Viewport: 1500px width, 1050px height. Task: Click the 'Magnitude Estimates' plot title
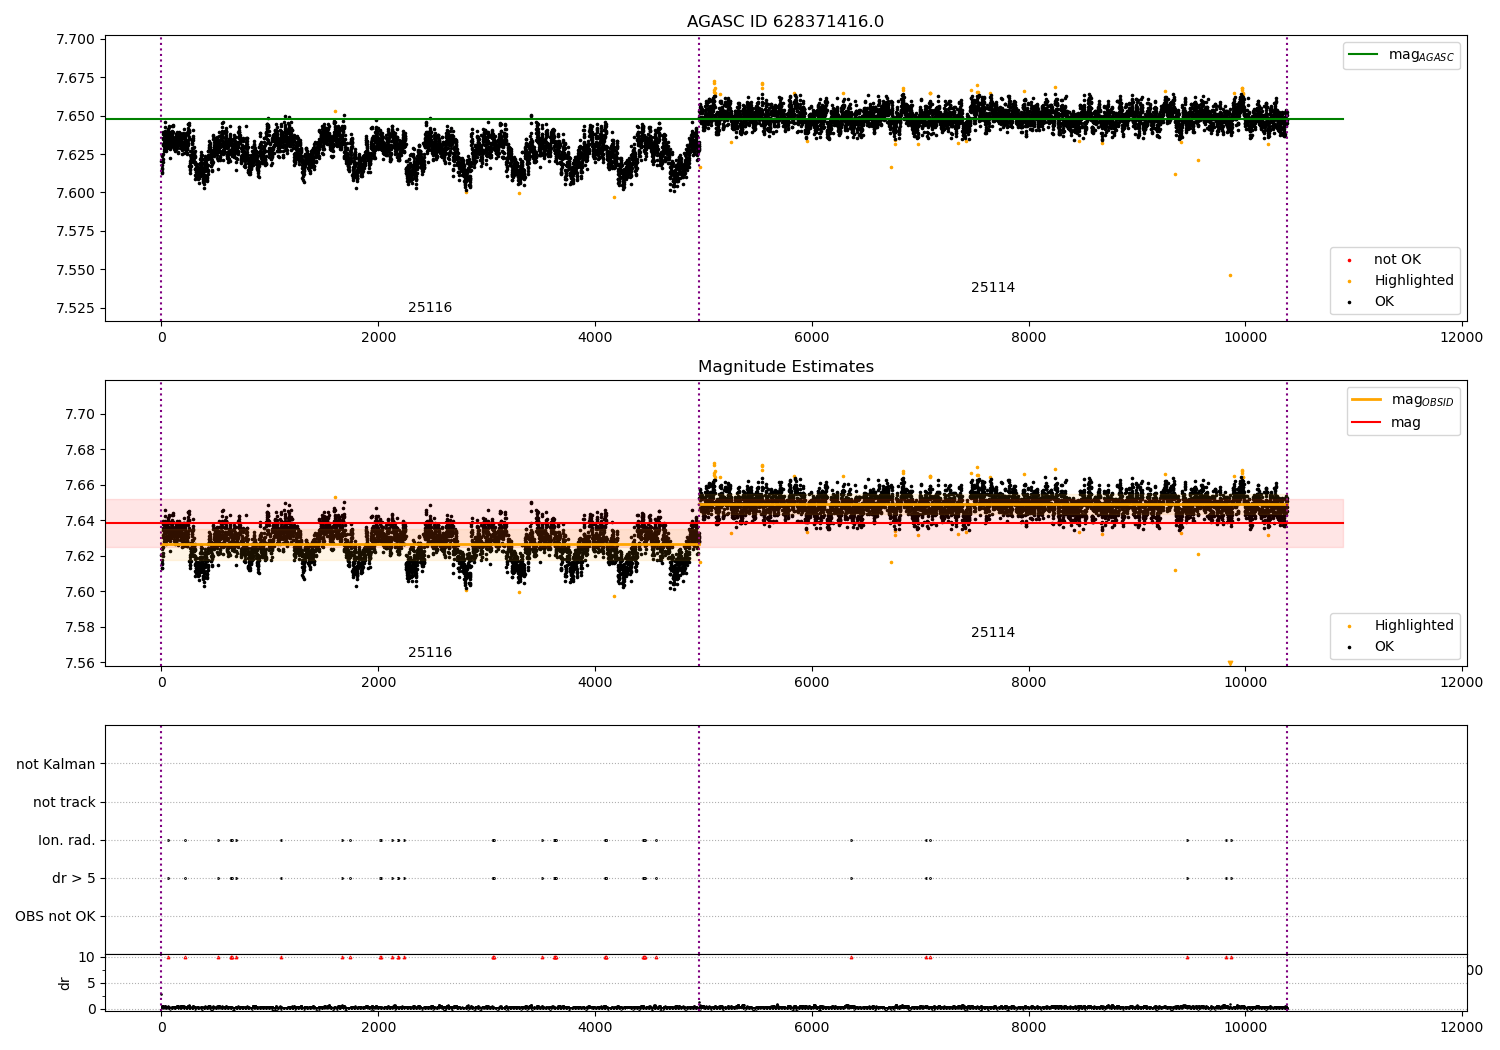(785, 367)
